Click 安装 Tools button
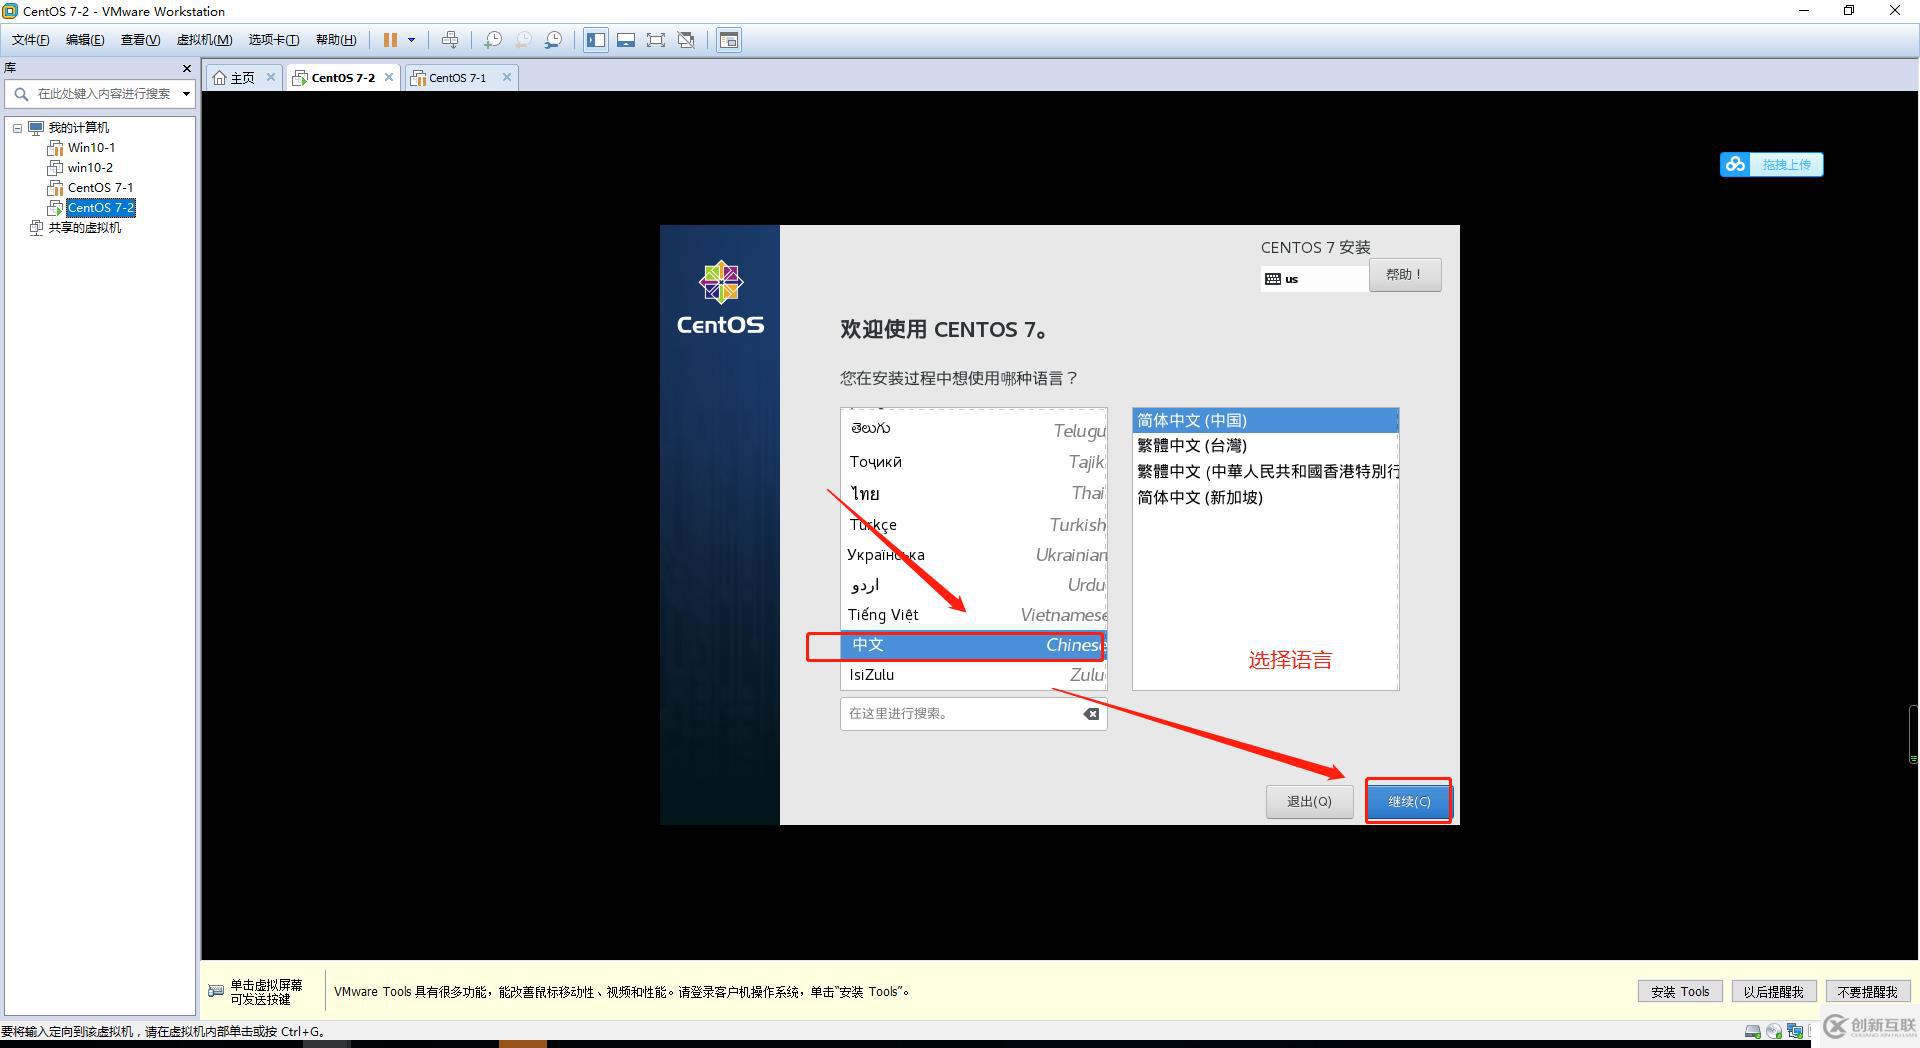Image resolution: width=1920 pixels, height=1048 pixels. pyautogui.click(x=1680, y=991)
